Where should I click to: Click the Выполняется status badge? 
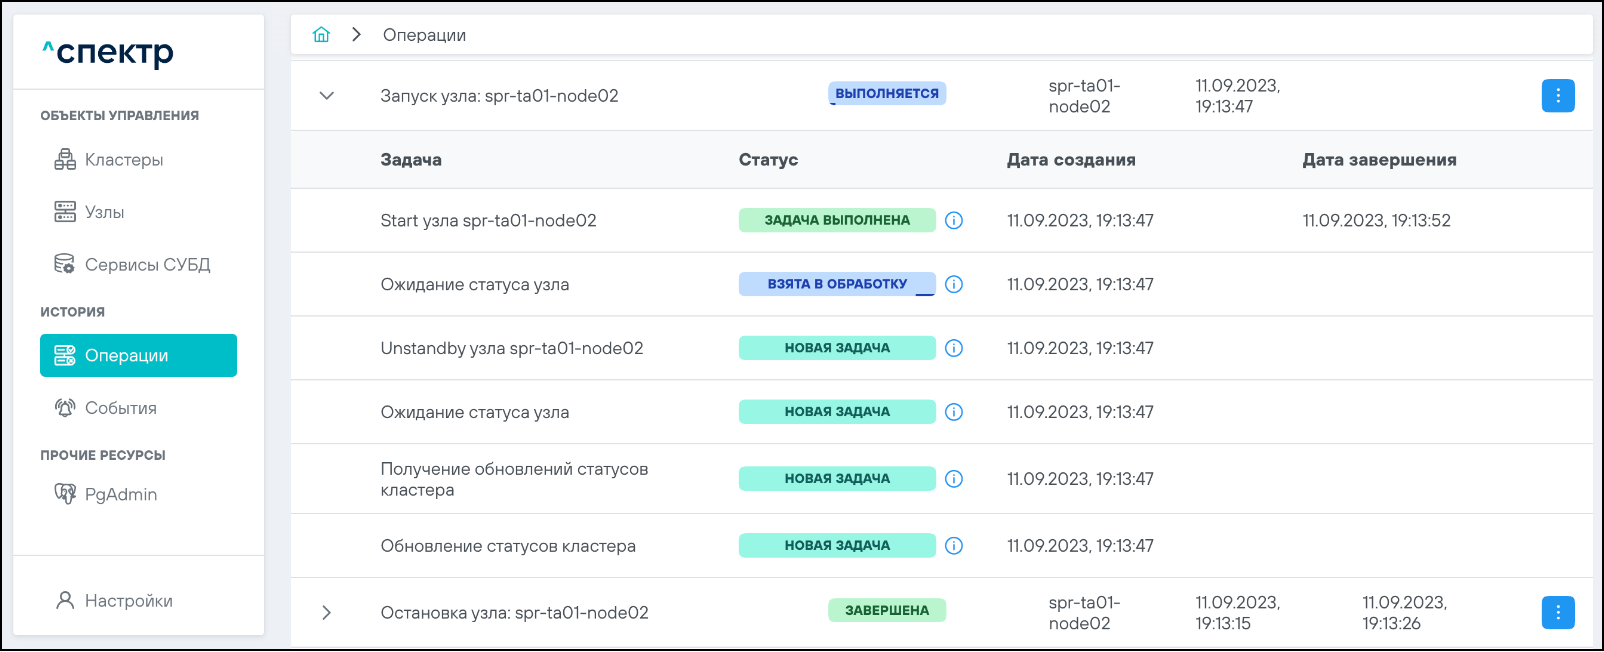click(x=886, y=94)
